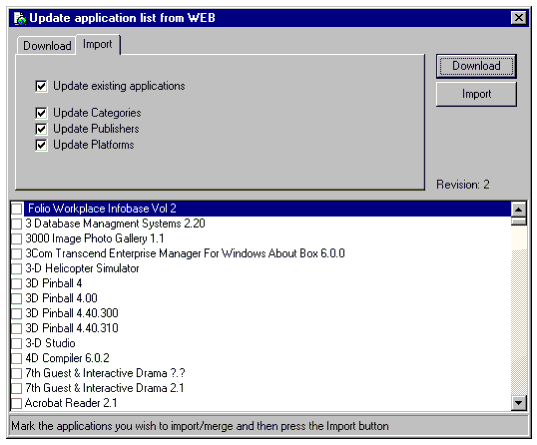Disable Update Publishers option
Viewport: 537px width, 445px height.
coord(41,129)
